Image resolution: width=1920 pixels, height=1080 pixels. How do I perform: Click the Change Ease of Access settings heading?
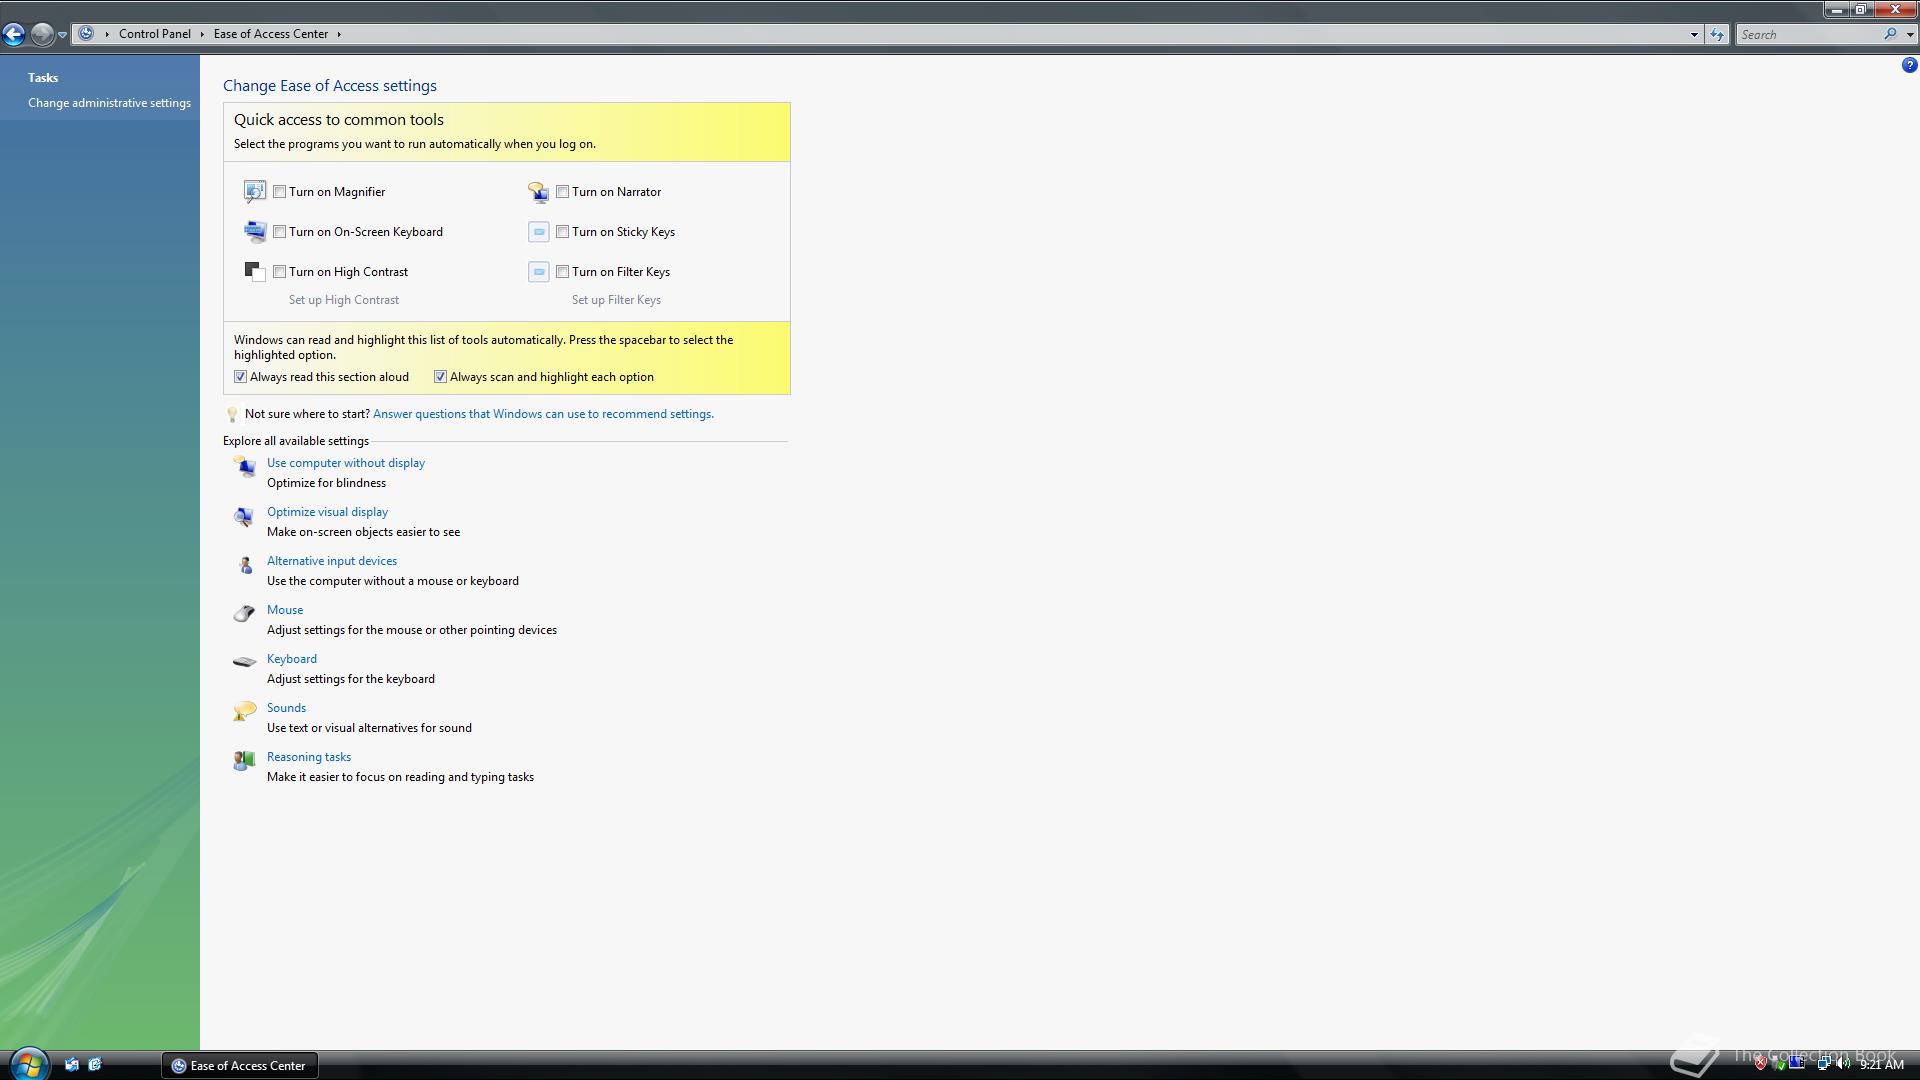click(x=330, y=86)
